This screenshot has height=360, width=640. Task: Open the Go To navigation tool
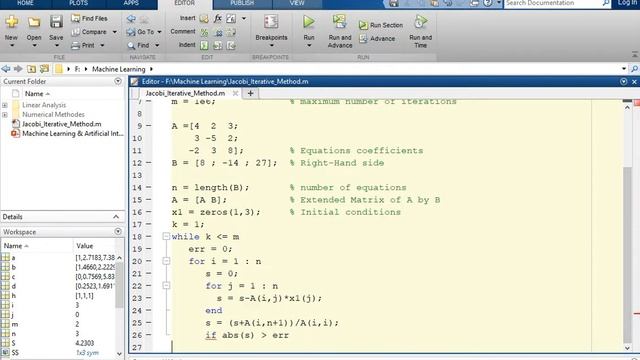pyautogui.click(x=140, y=32)
